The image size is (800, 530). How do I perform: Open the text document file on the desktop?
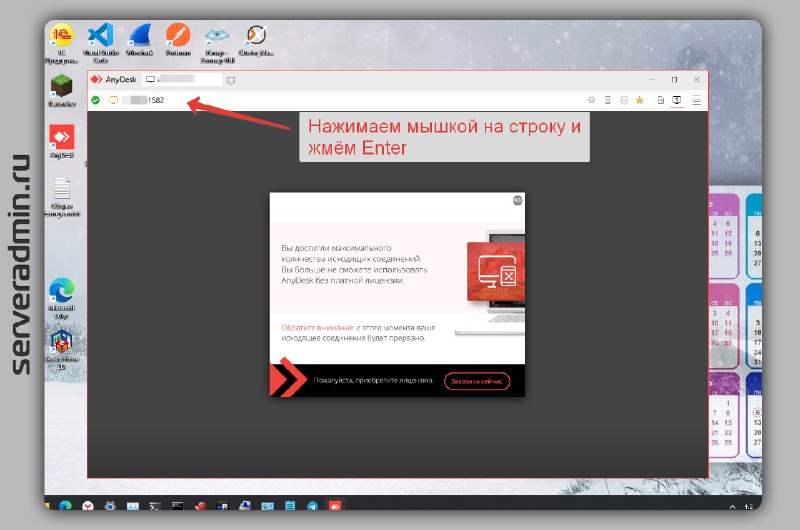(x=62, y=196)
